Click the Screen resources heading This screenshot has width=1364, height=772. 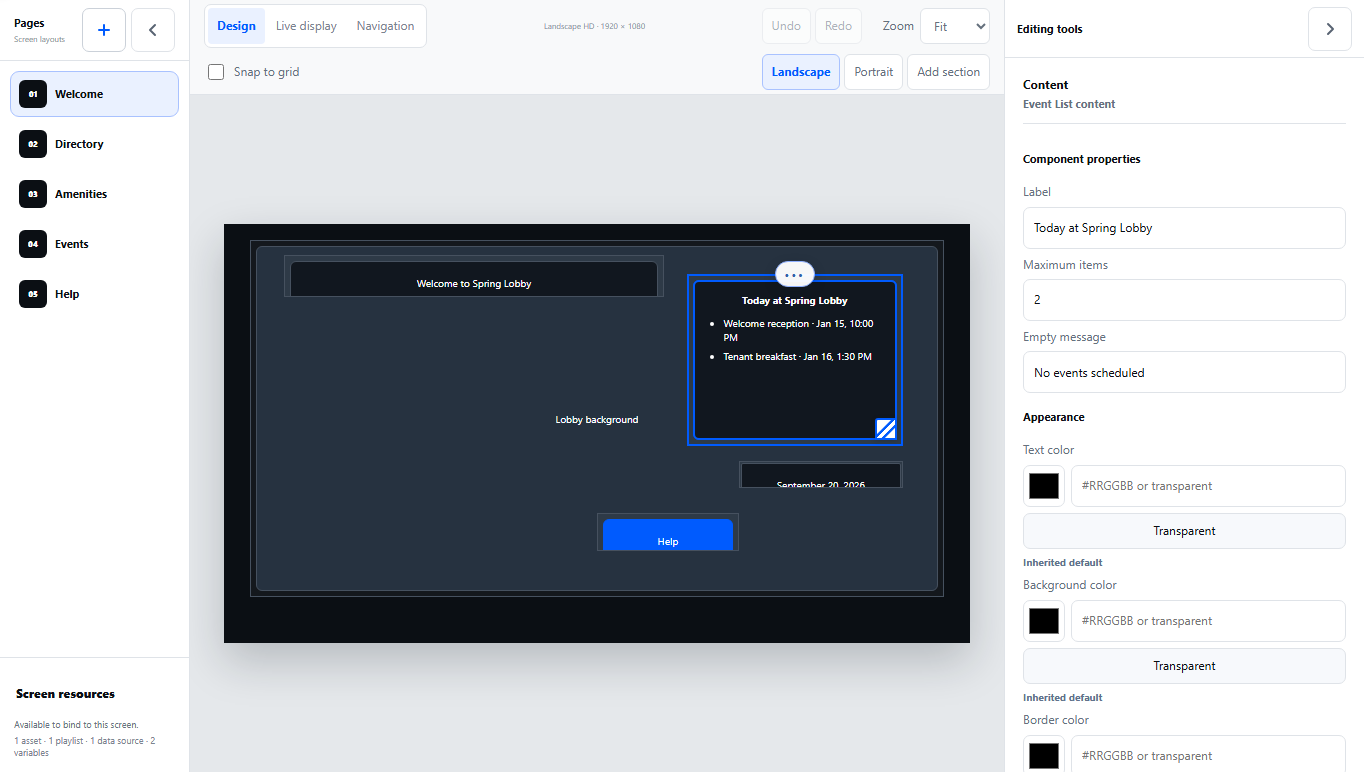pyautogui.click(x=65, y=694)
